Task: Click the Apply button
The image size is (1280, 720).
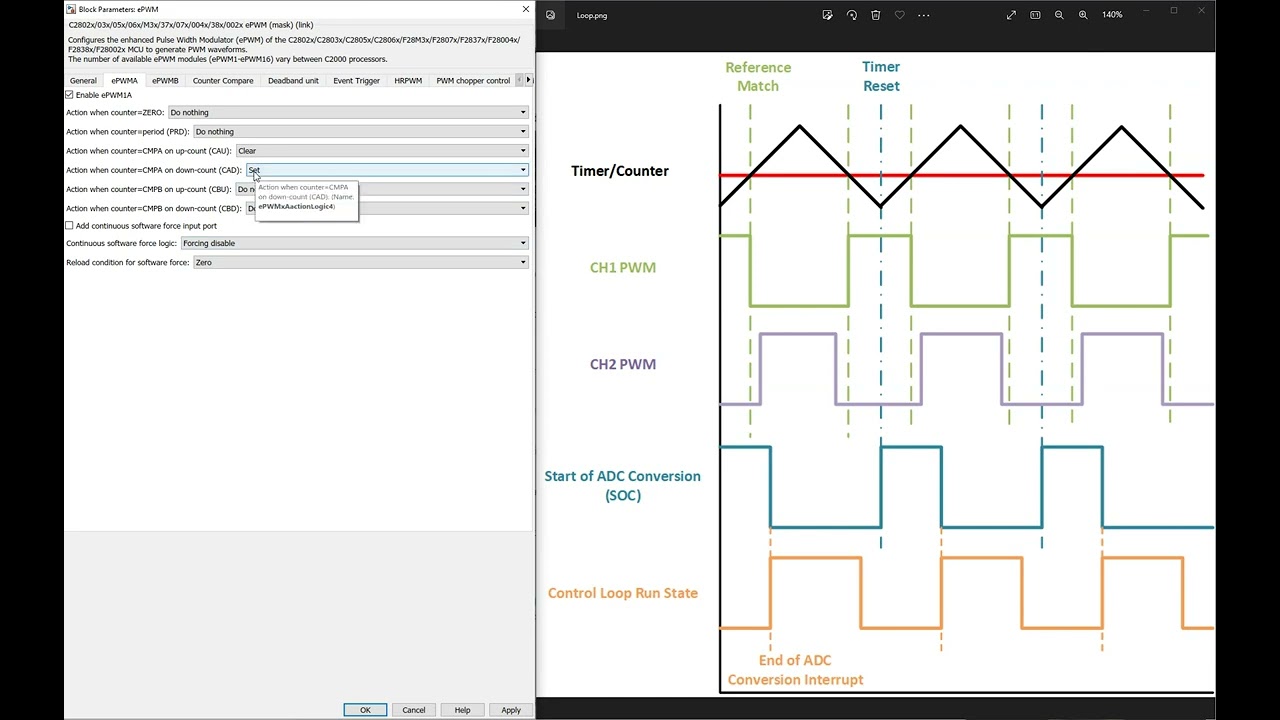Action: [511, 710]
